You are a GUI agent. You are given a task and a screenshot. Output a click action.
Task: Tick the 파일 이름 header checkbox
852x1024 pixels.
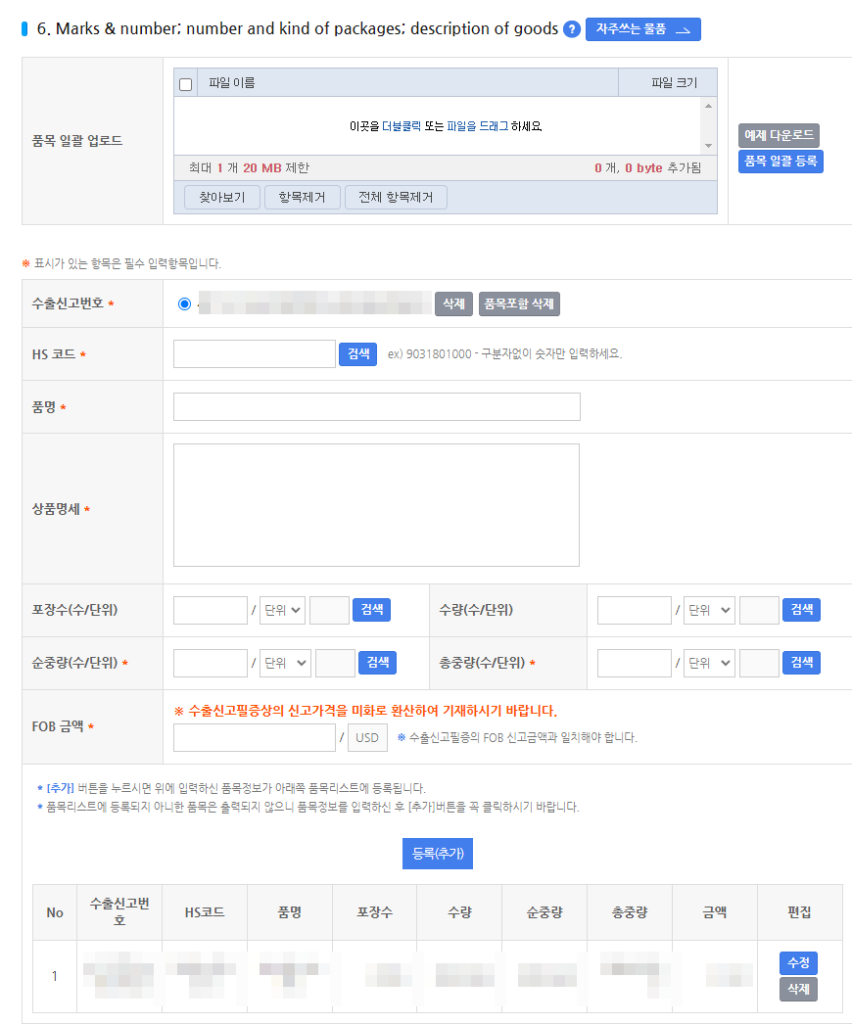click(185, 84)
